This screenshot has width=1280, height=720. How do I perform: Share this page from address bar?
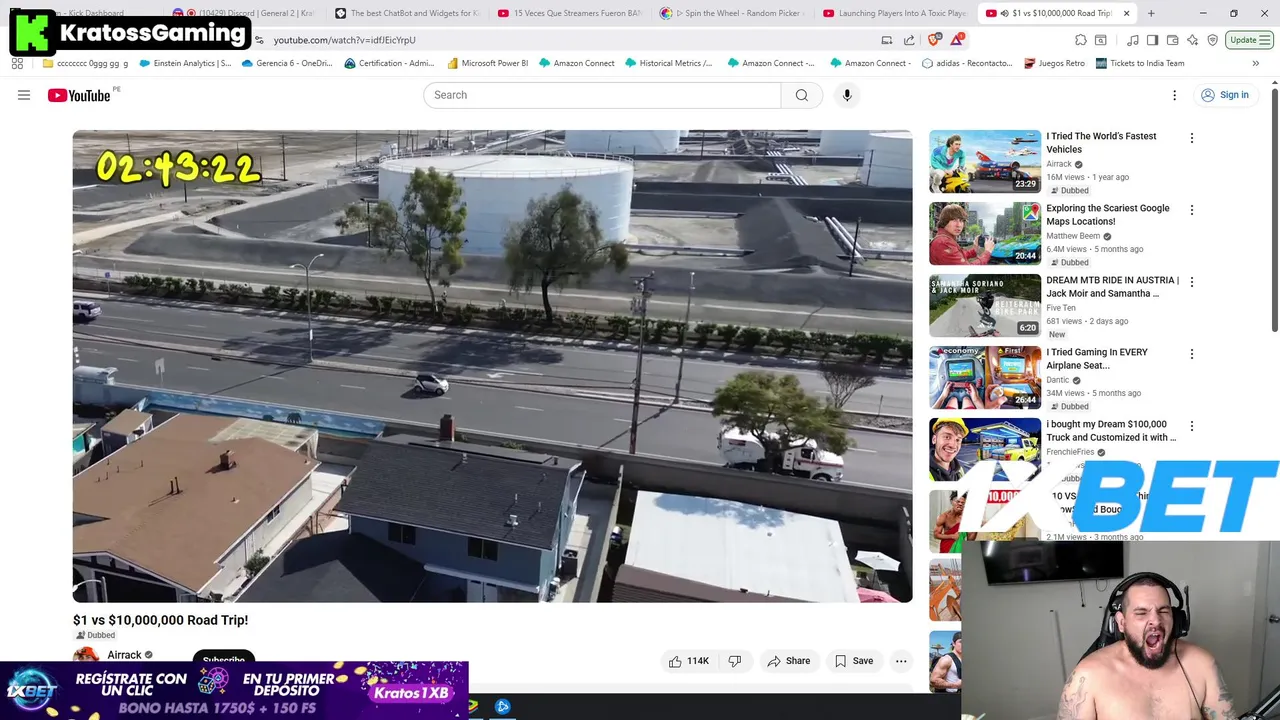pos(909,40)
